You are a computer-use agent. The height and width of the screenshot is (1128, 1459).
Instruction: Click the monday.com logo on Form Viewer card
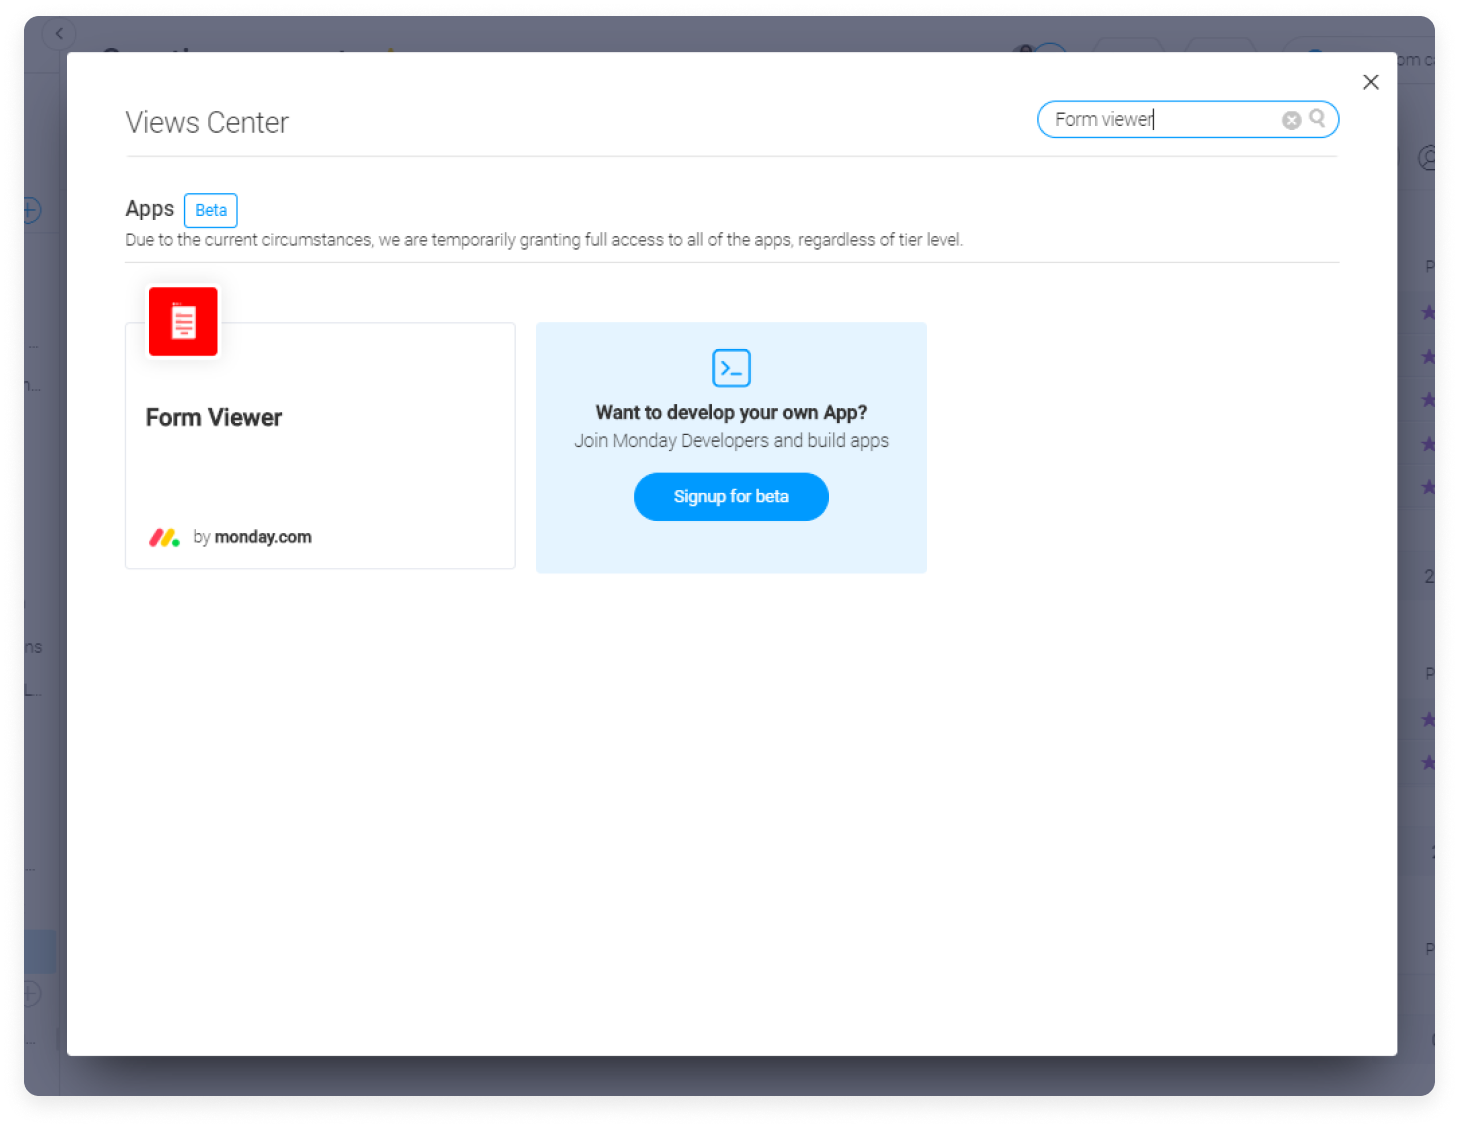click(164, 537)
